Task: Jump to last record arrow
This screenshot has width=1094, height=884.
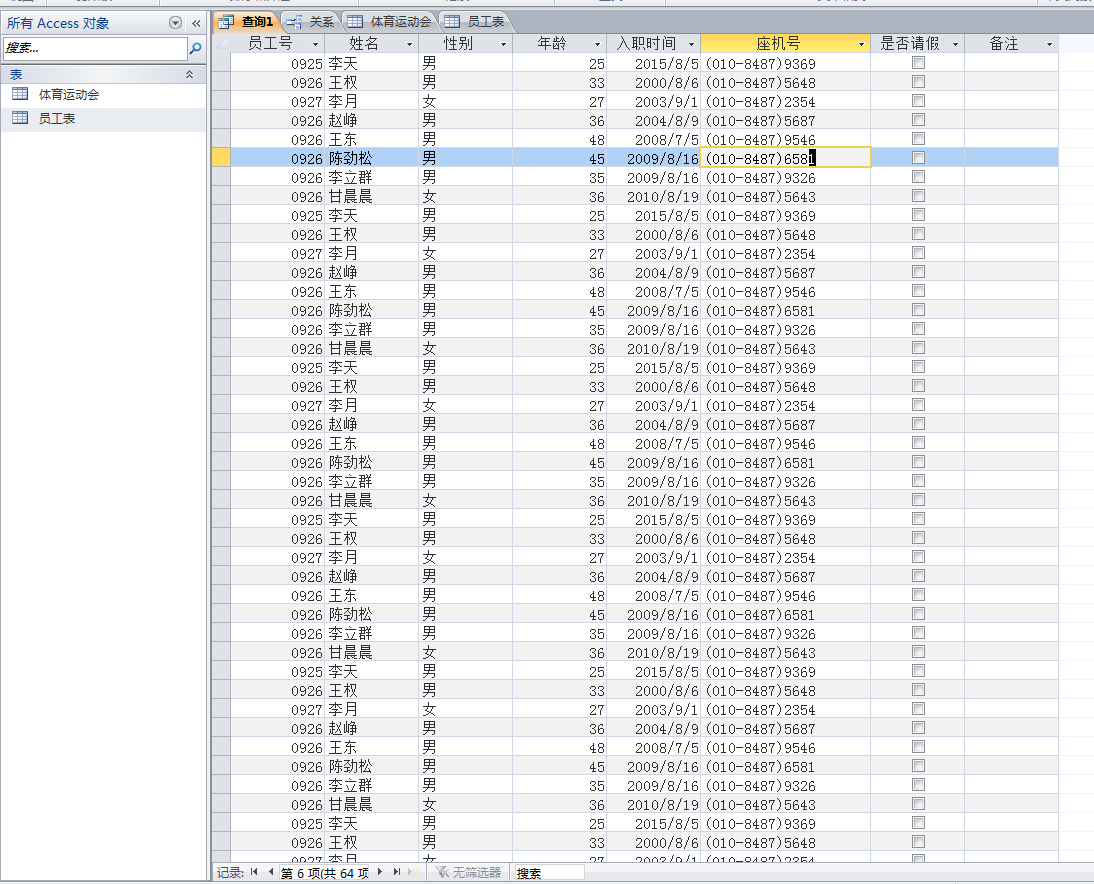Action: click(397, 871)
